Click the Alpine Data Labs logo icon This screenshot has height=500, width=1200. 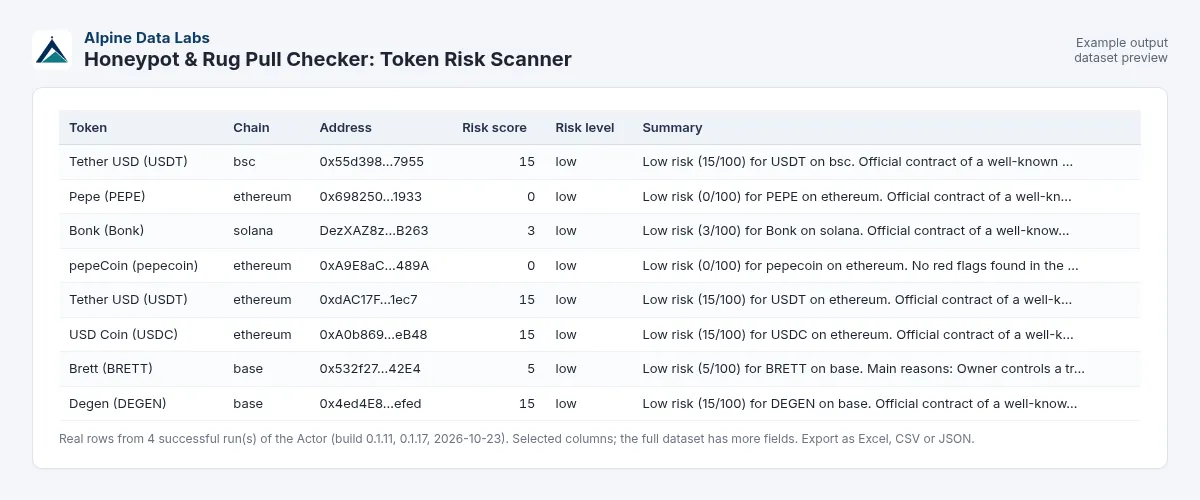52,49
